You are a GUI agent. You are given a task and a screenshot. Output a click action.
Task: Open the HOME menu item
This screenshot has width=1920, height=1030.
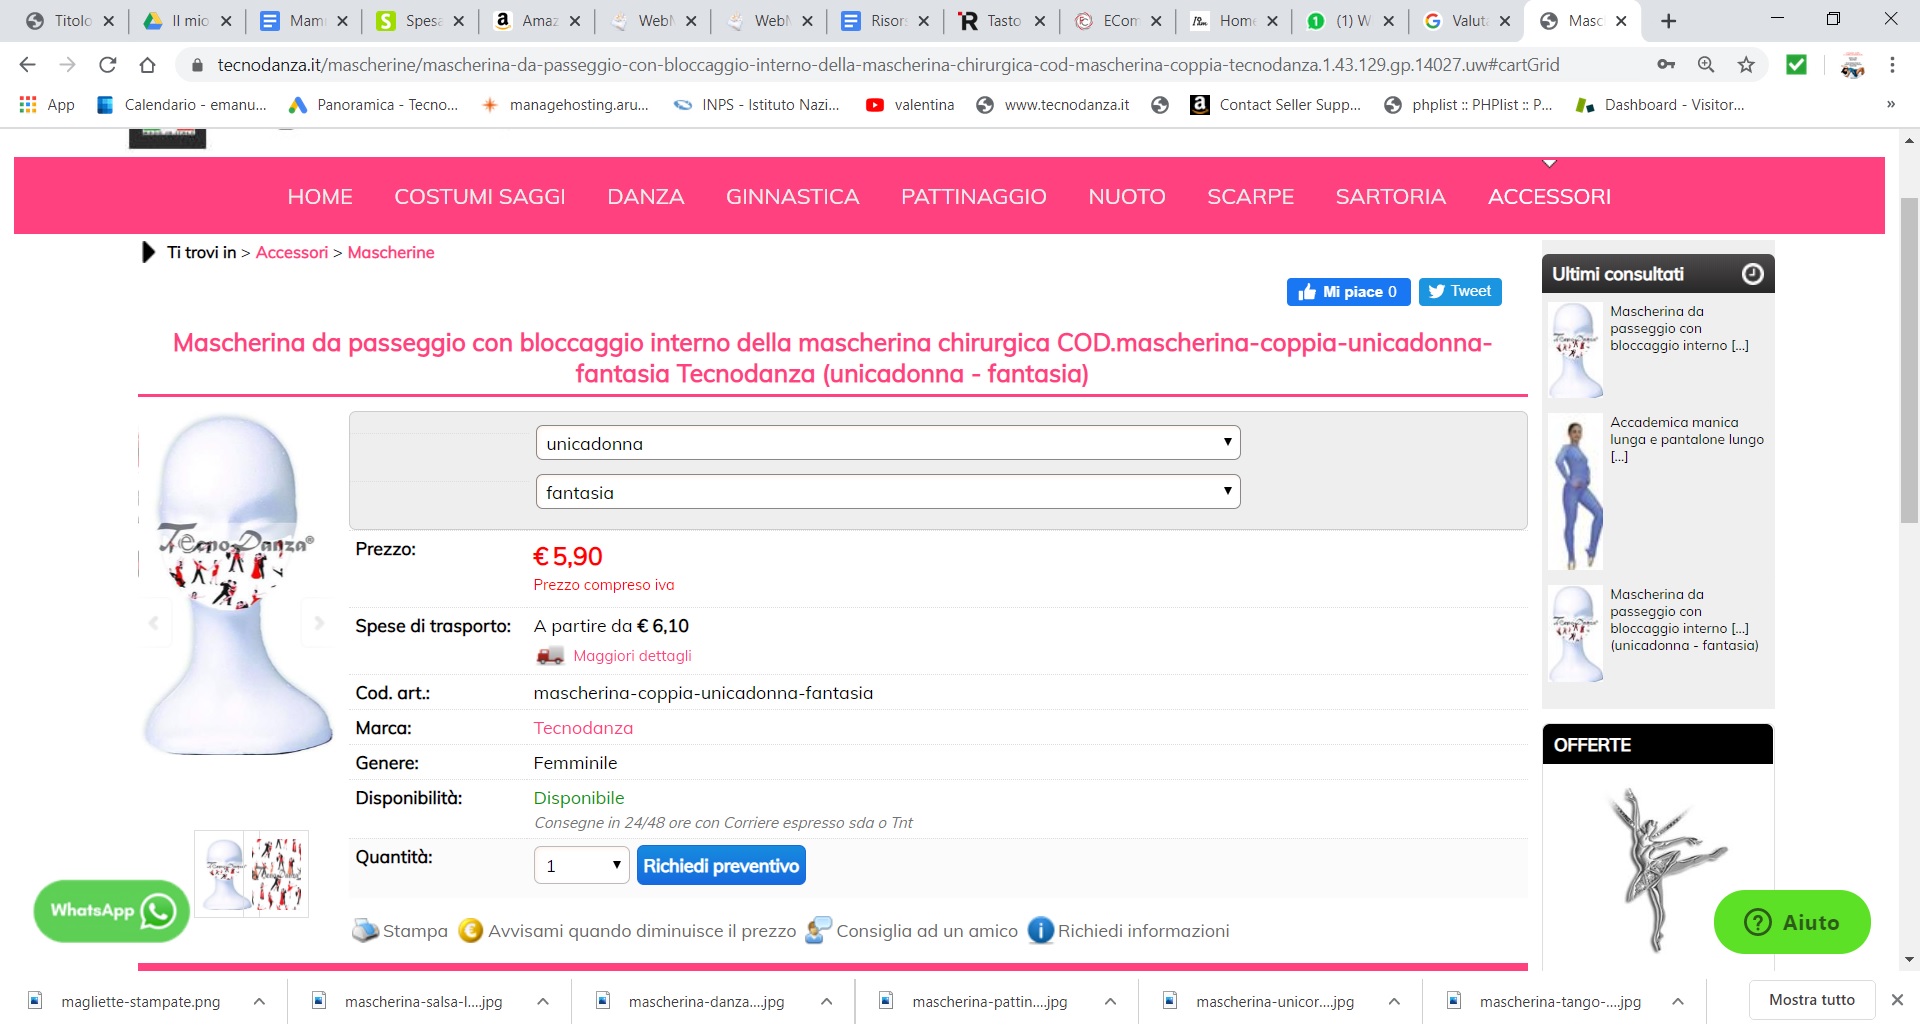[x=320, y=197]
